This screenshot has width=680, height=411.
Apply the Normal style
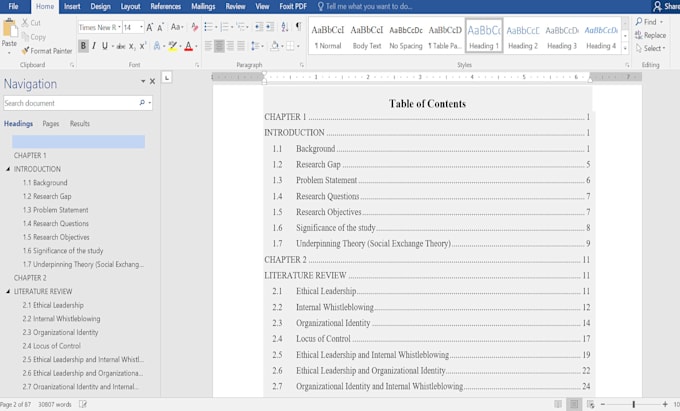[x=328, y=36]
